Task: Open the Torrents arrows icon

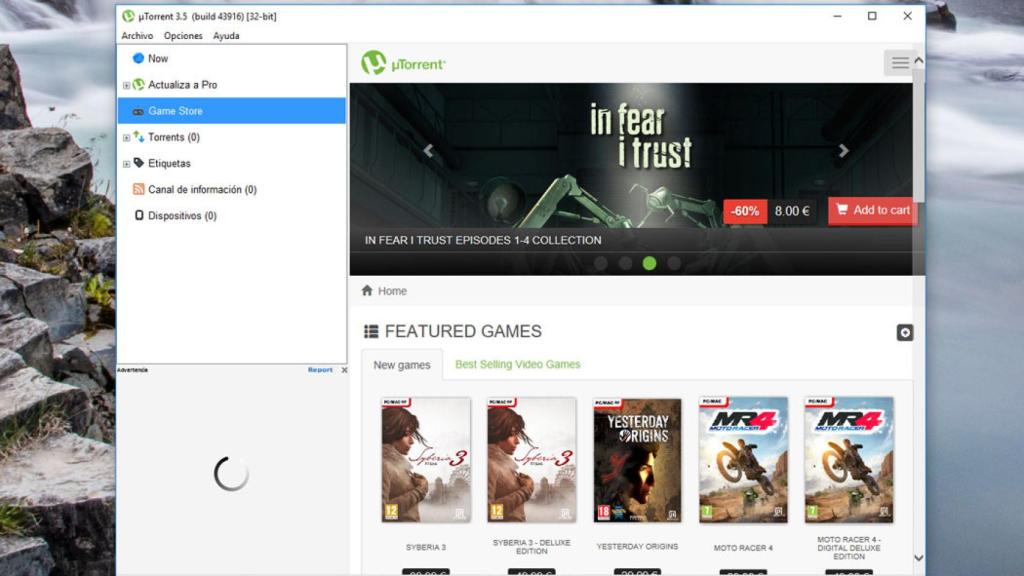Action: pyautogui.click(x=137, y=137)
